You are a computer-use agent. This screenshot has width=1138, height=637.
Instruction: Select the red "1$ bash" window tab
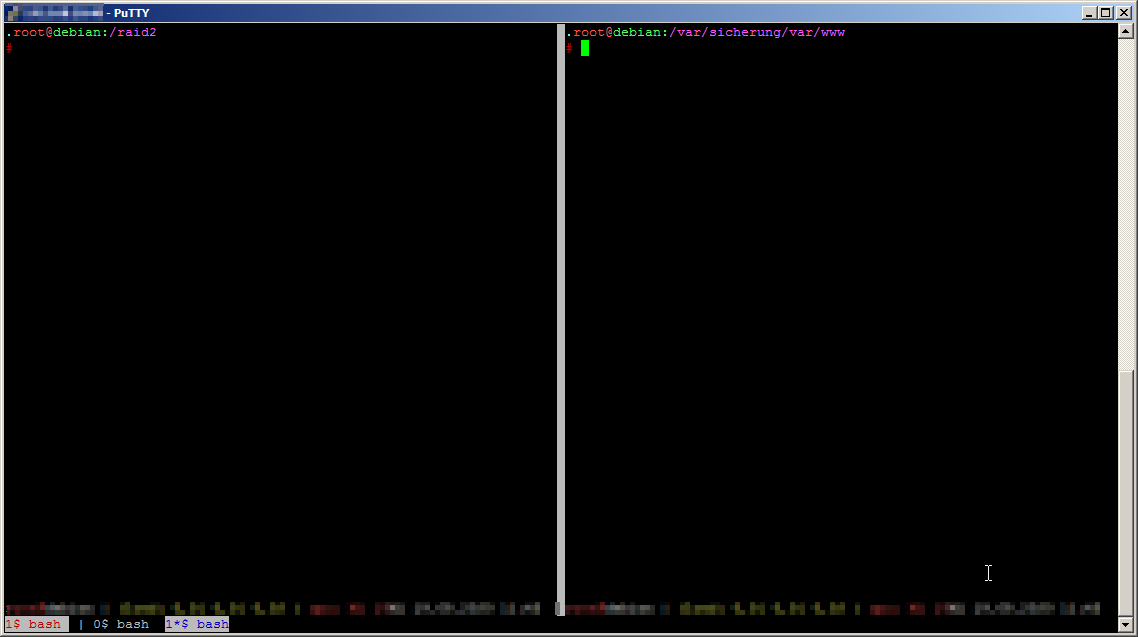(34, 624)
